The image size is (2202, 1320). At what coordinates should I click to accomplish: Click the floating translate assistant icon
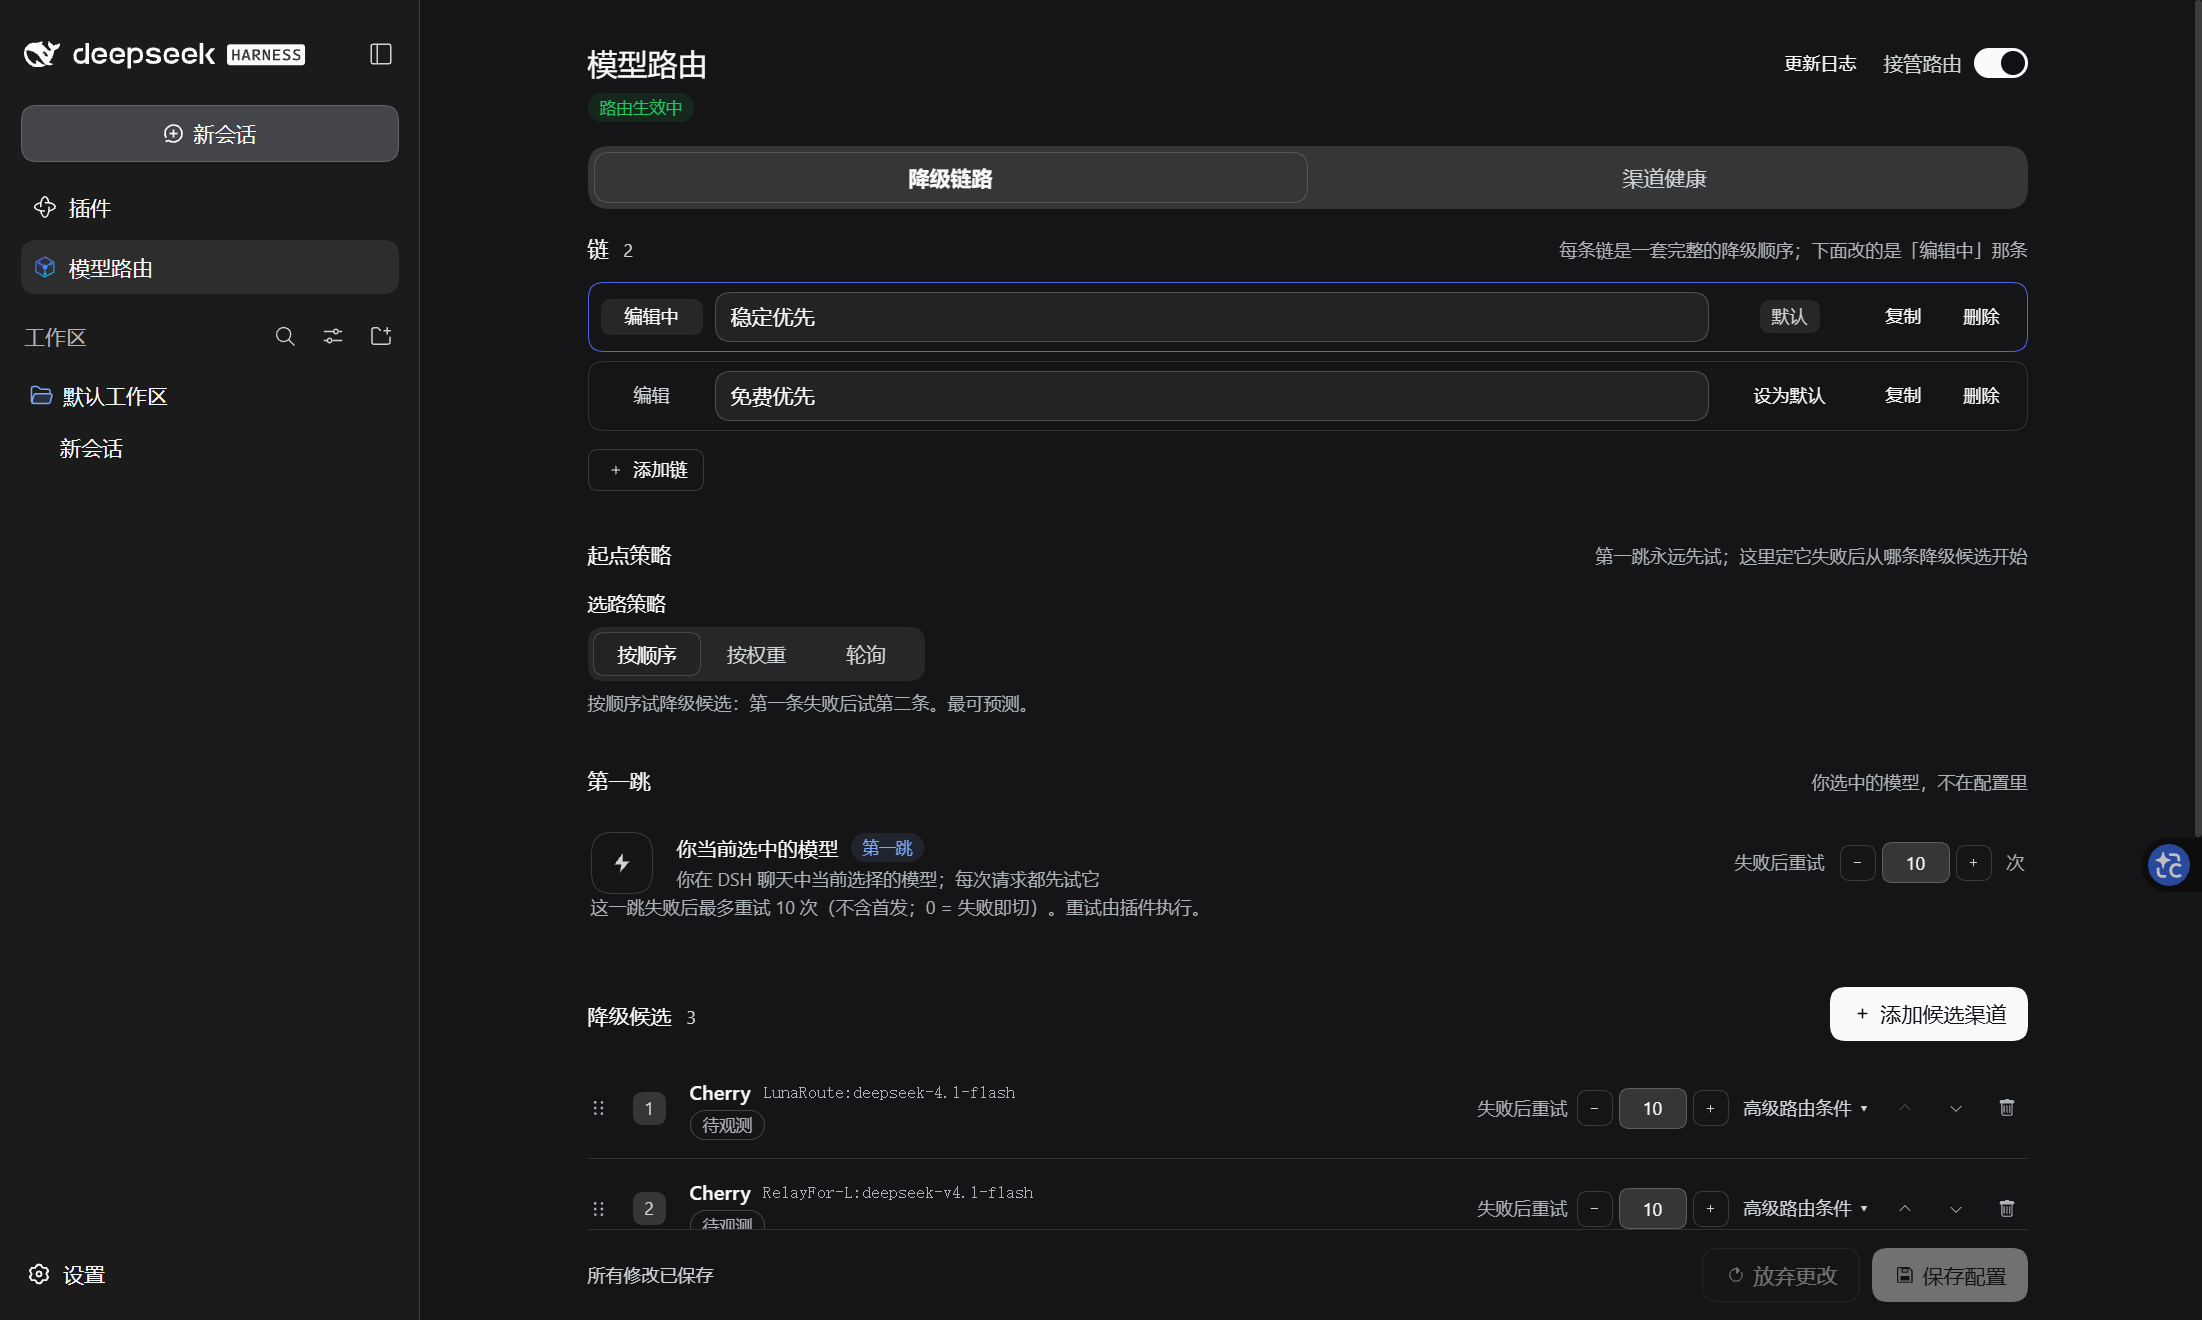(x=2169, y=864)
